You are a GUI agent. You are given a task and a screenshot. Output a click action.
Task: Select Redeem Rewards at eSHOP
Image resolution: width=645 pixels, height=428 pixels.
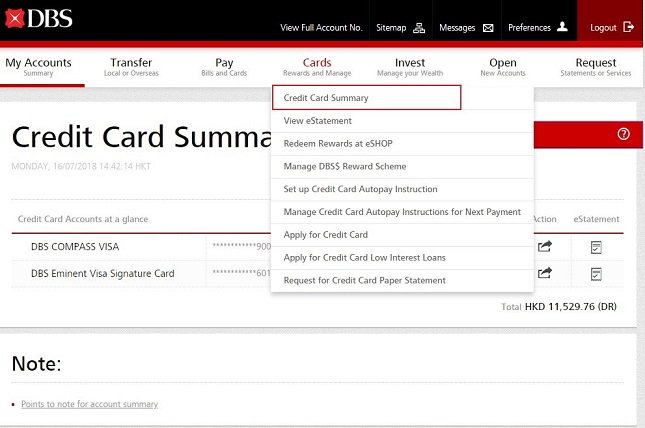click(336, 144)
